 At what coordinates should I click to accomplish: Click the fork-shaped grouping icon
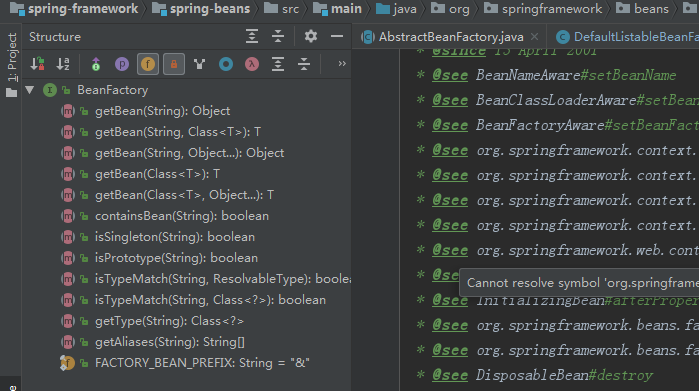pyautogui.click(x=200, y=64)
